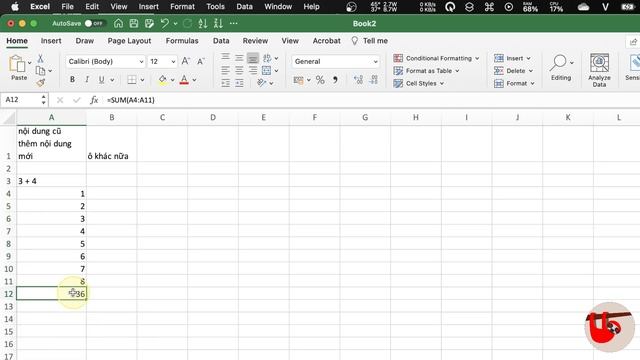Click the Home house icon in title bar
The image size is (640, 360).
coord(118,23)
